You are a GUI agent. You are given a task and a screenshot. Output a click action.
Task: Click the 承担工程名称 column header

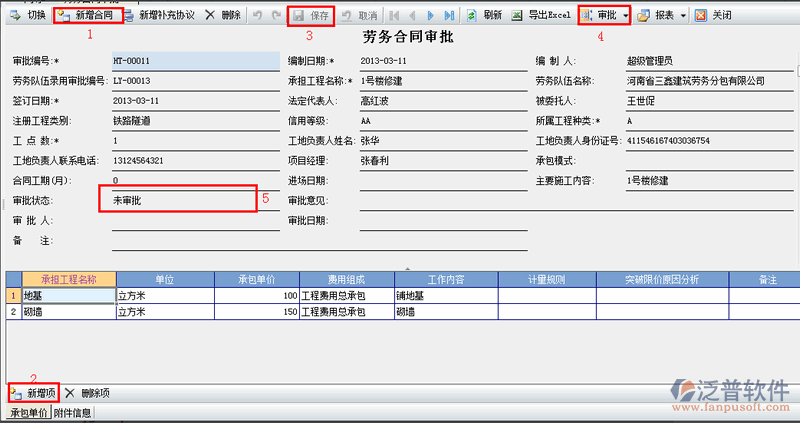(x=69, y=280)
